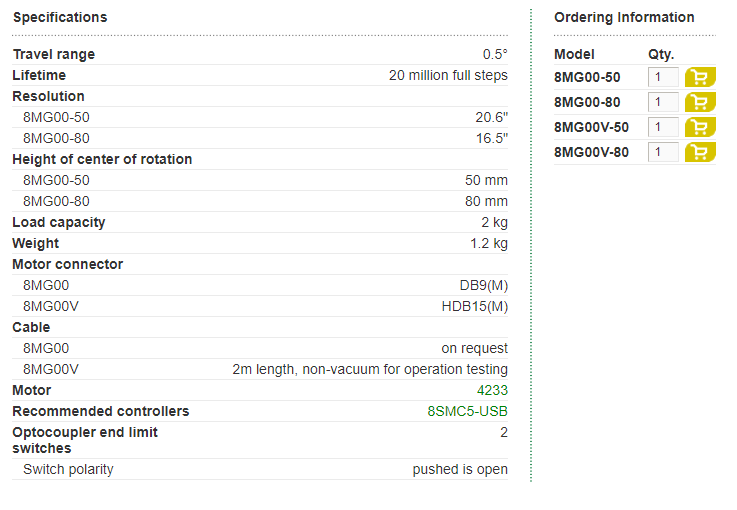Select the 8MG00-50 model name
737x510 pixels.
[587, 77]
